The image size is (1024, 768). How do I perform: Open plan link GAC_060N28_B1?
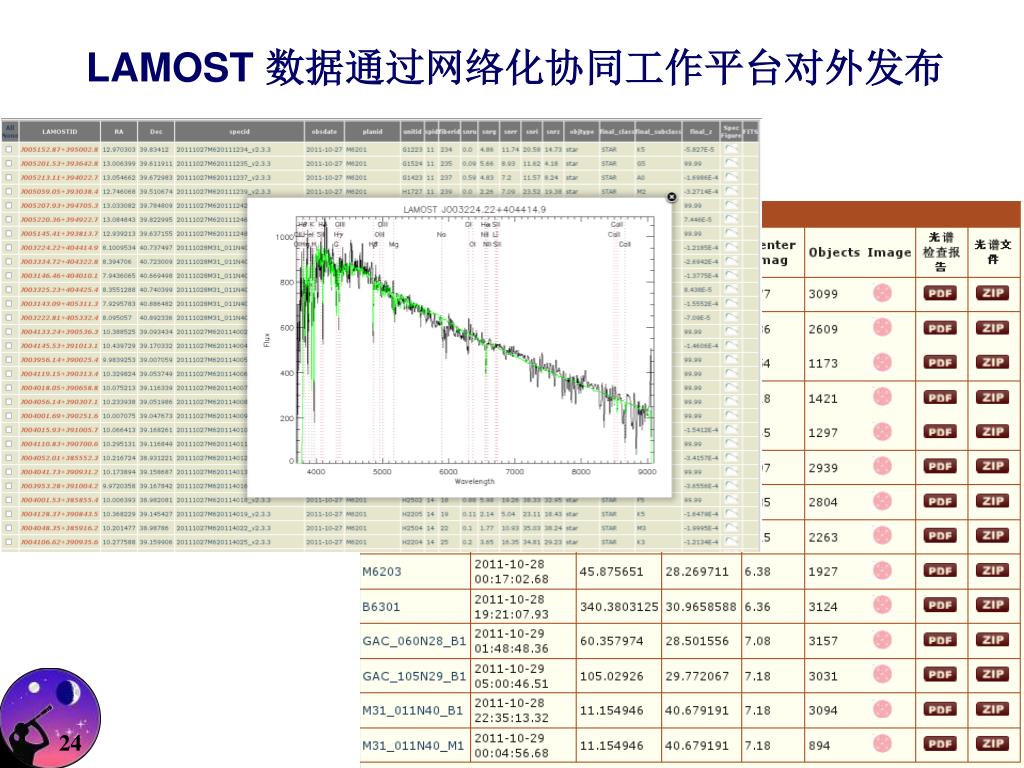coord(414,641)
